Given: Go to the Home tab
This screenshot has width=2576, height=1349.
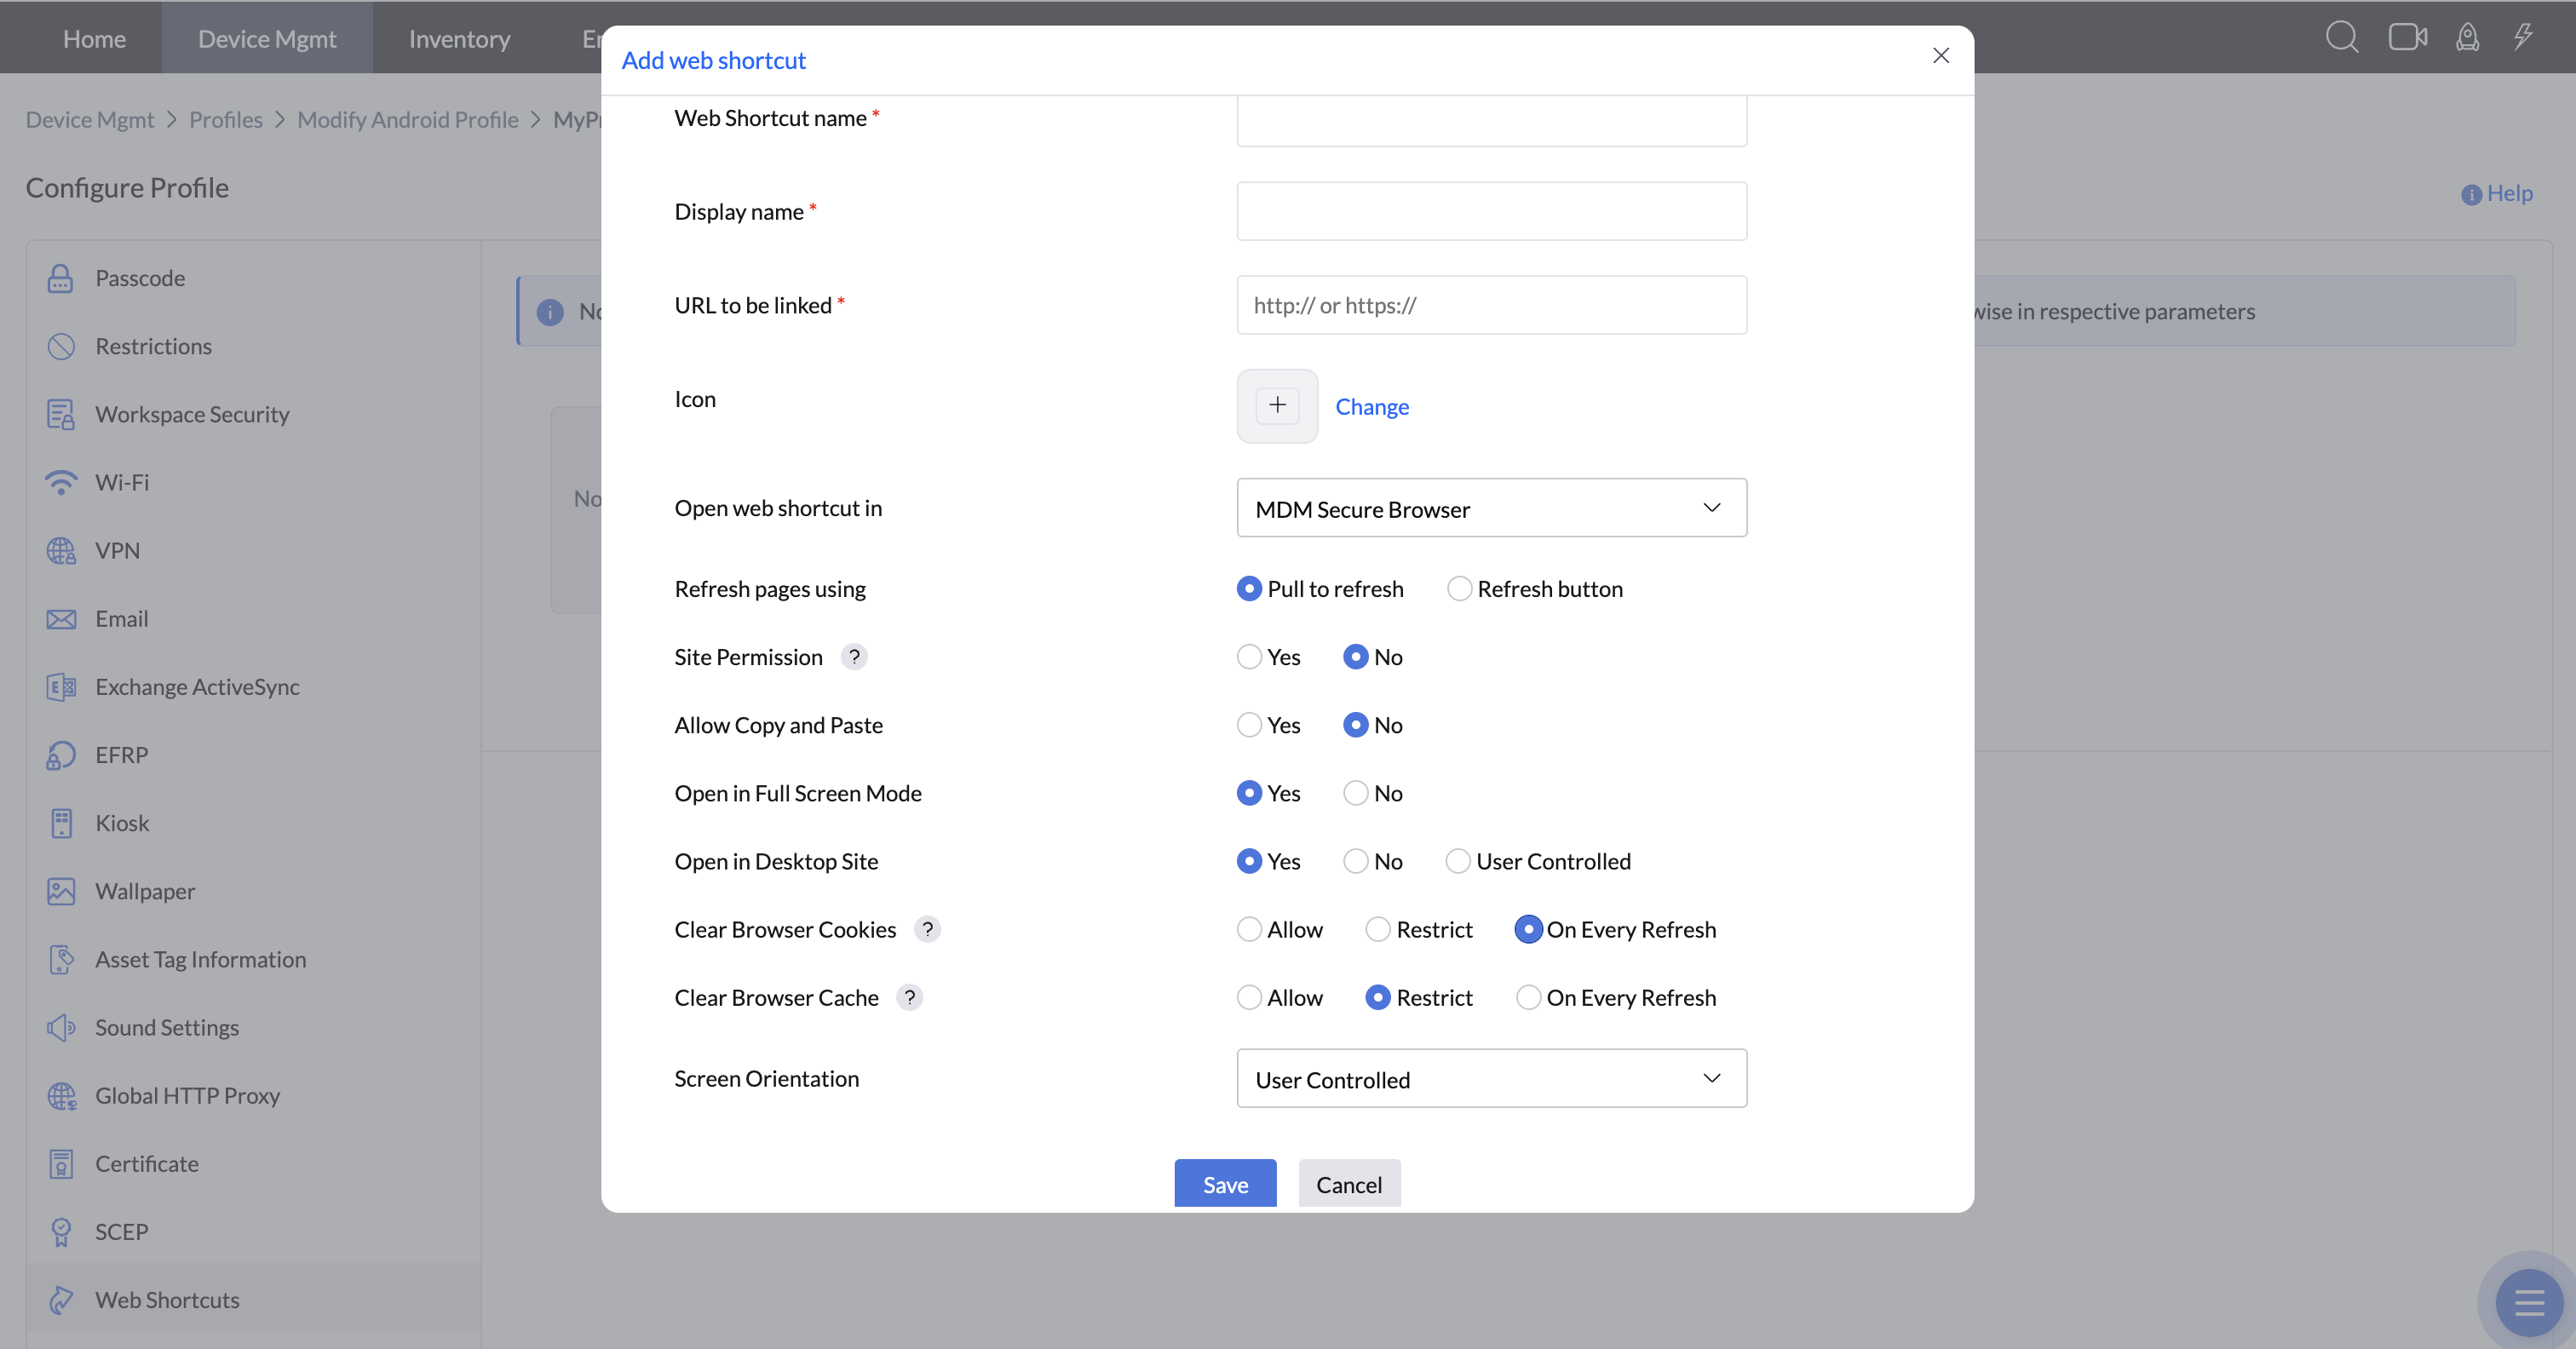Looking at the screenshot, I should [x=94, y=38].
